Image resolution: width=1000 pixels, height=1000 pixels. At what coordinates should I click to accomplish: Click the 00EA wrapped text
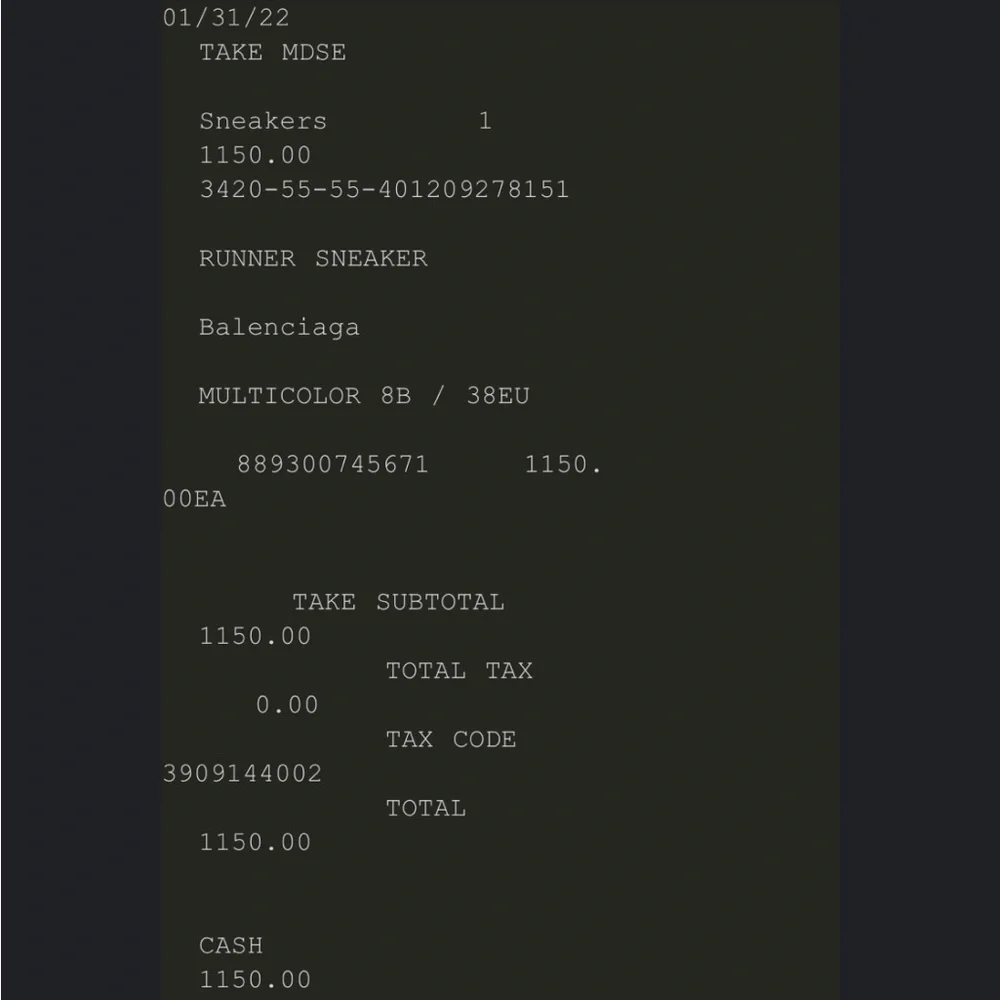[x=195, y=499]
